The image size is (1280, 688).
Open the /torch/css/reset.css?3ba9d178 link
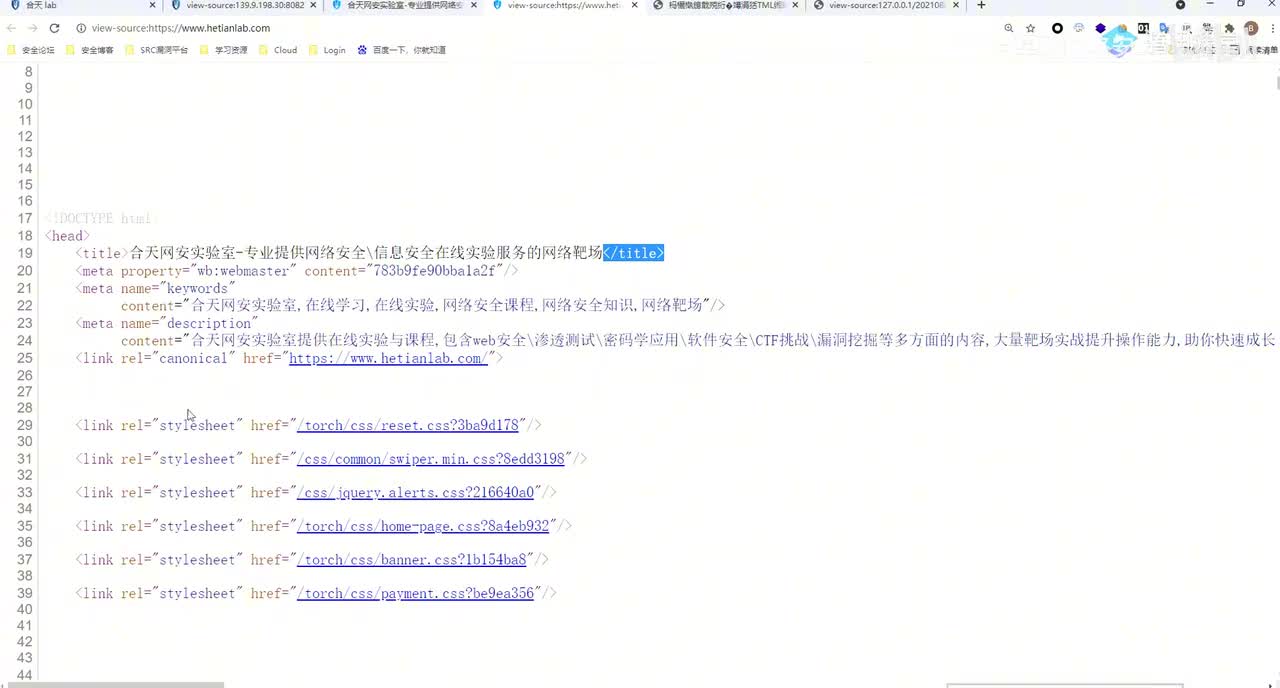408,425
